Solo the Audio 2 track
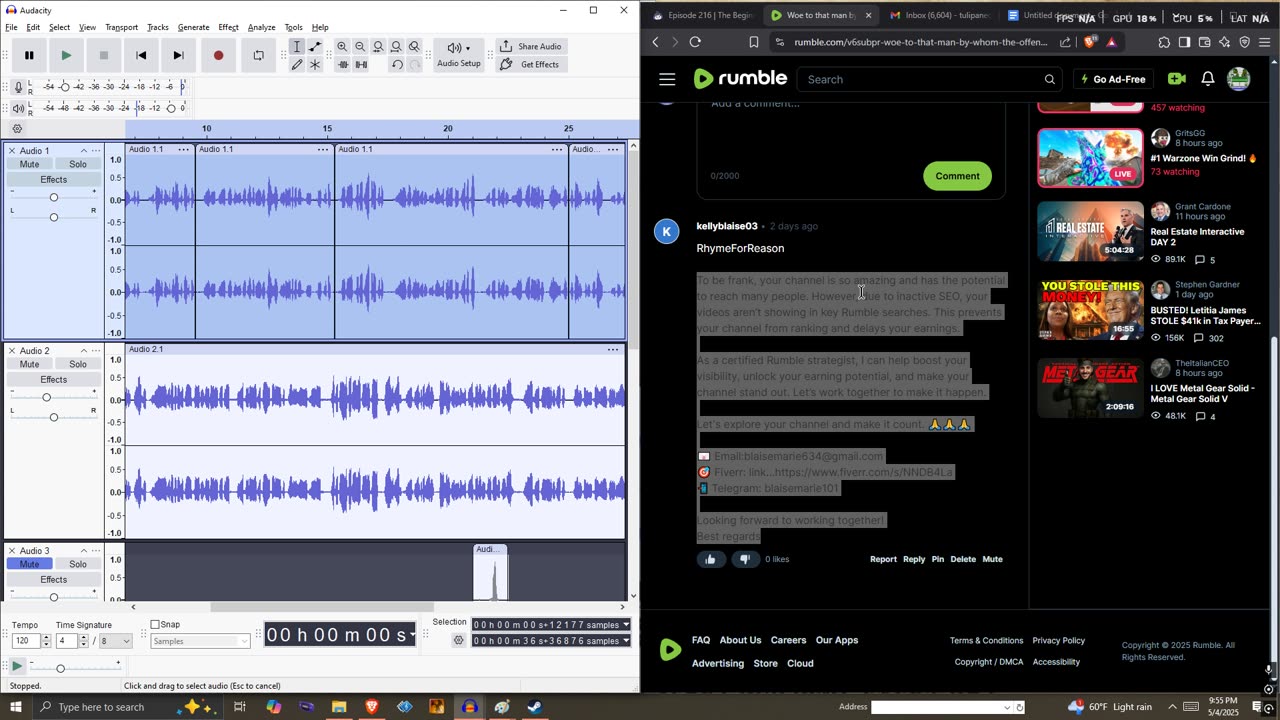Viewport: 1280px width, 720px height. [x=78, y=364]
